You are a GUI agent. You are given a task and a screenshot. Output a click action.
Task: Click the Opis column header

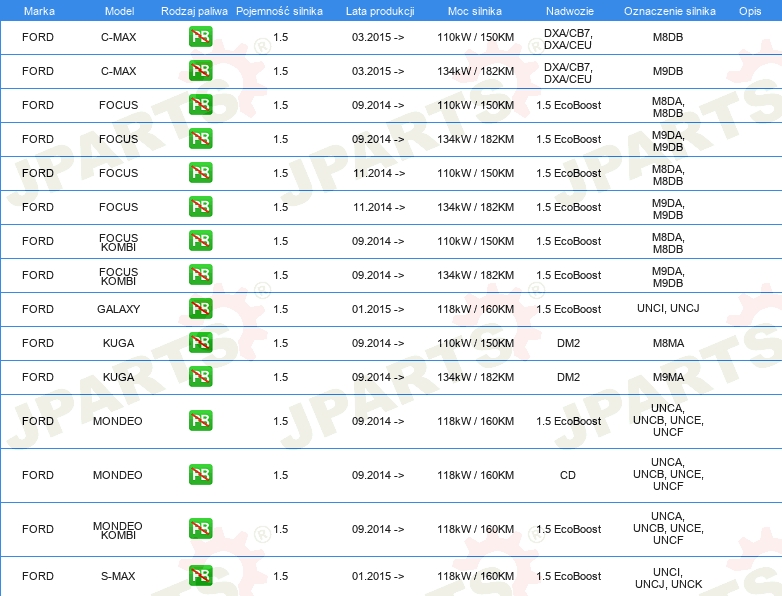pyautogui.click(x=750, y=11)
